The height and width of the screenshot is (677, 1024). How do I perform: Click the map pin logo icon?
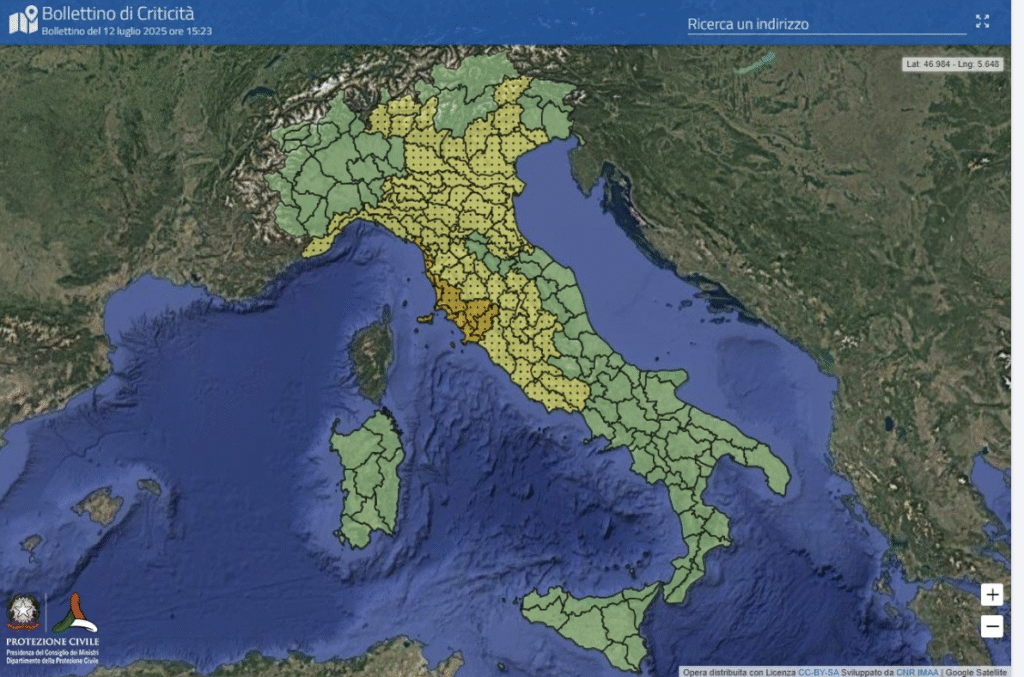tap(23, 19)
